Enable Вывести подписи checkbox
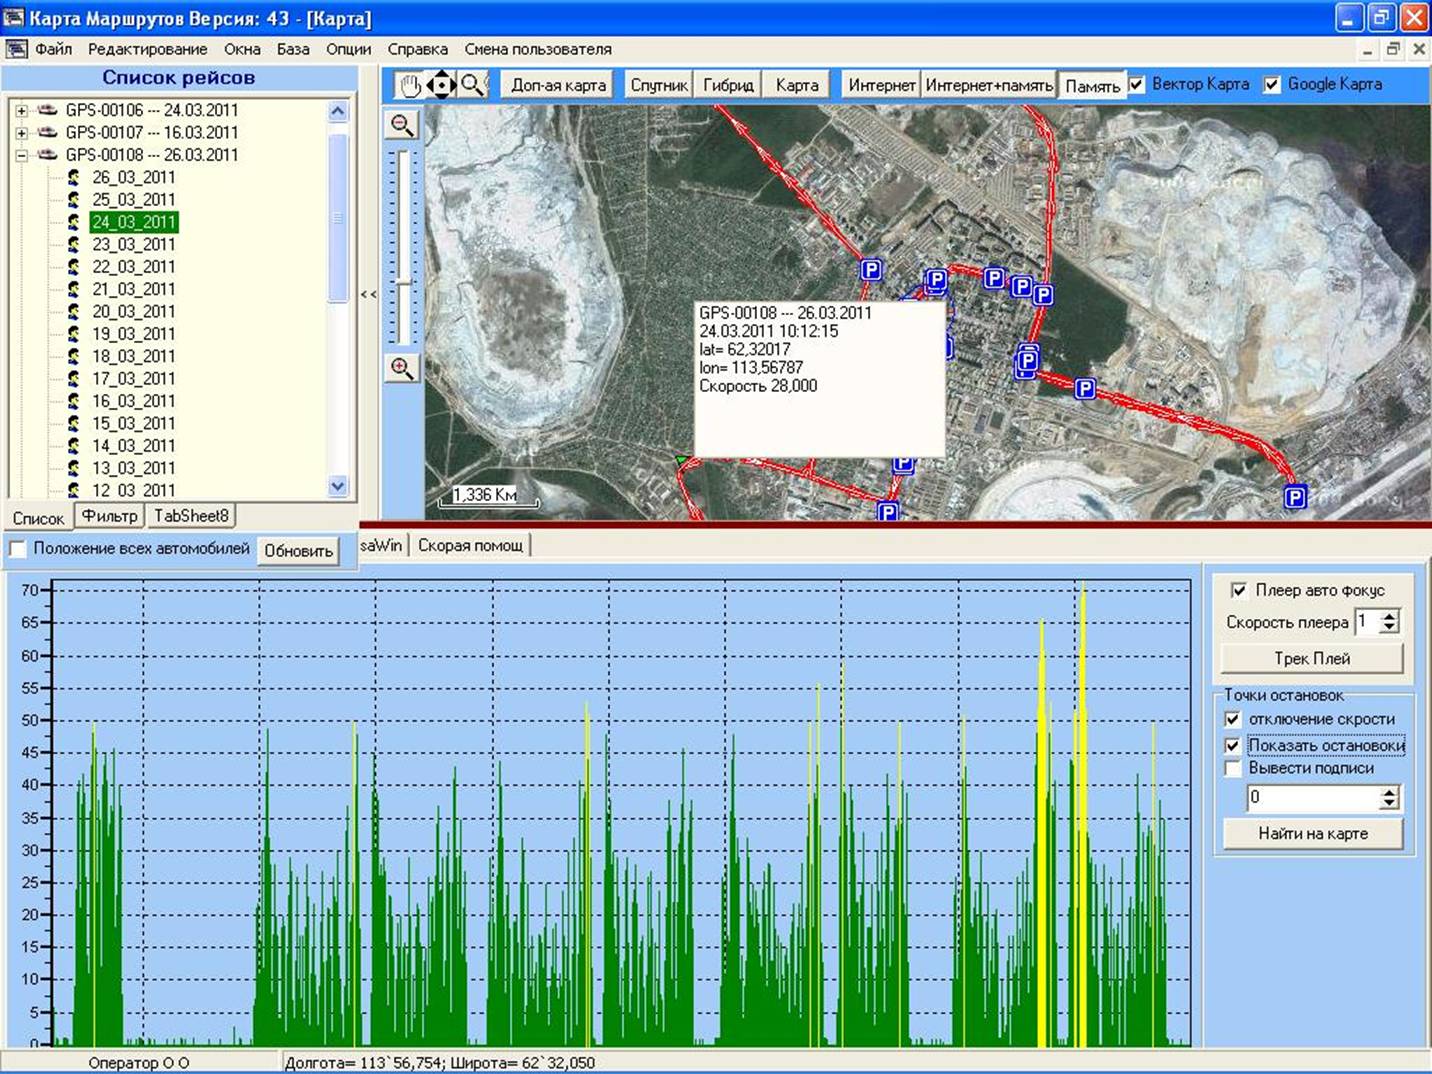 (1233, 768)
